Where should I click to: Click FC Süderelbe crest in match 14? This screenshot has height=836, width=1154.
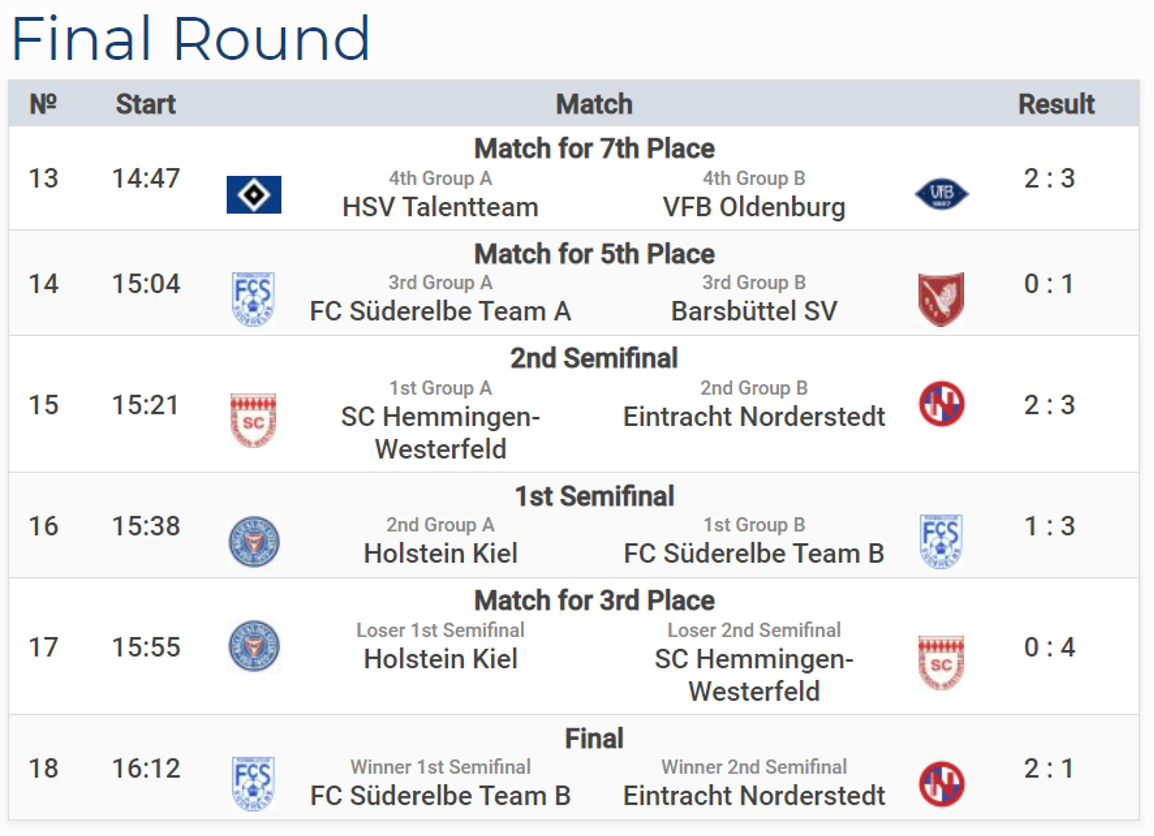253,299
